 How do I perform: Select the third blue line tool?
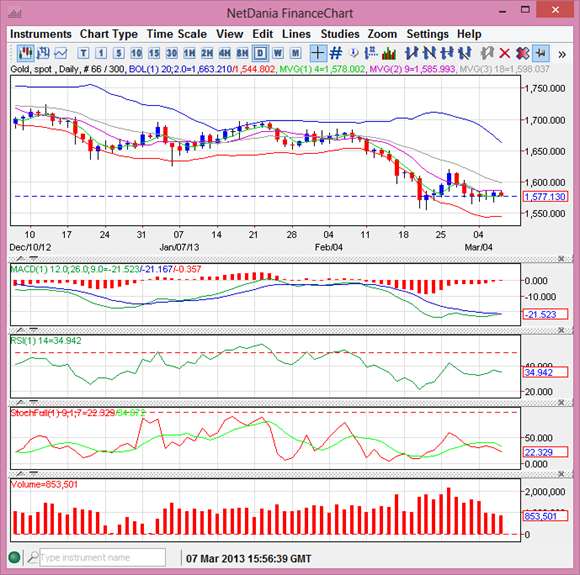[447, 53]
